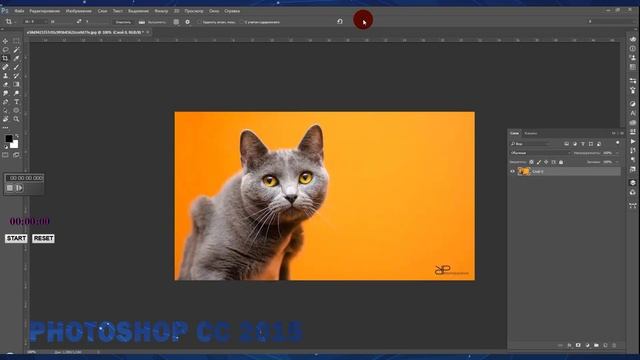
Task: Filter for type layers
Action: point(583,144)
